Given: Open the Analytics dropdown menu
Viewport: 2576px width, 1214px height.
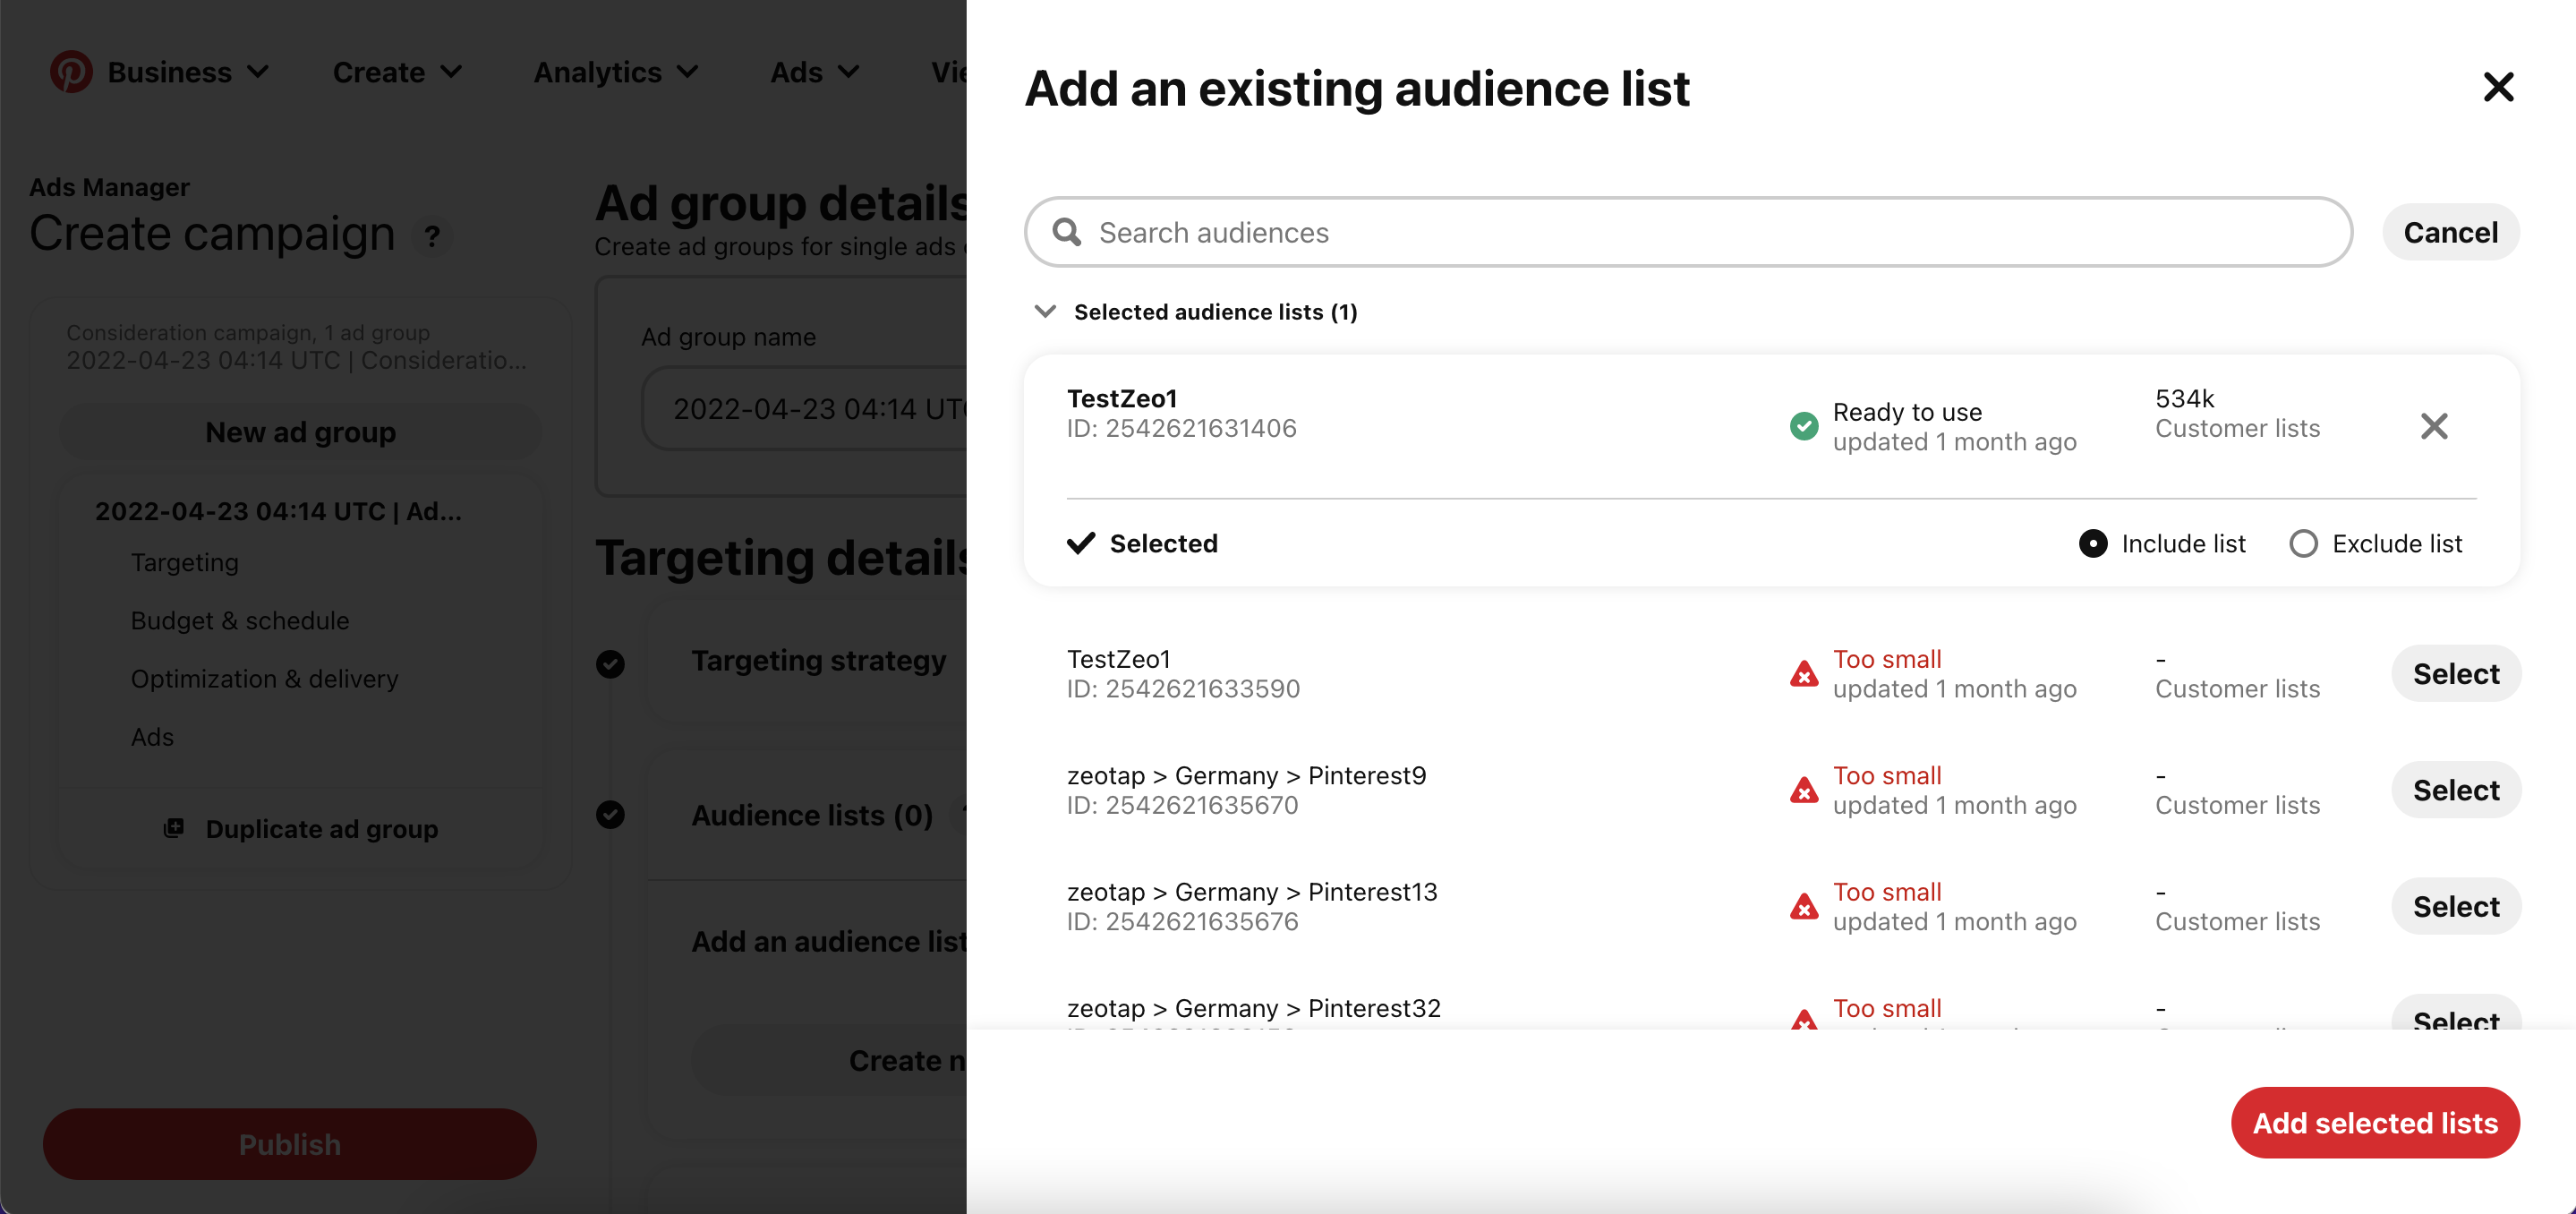Looking at the screenshot, I should [615, 72].
